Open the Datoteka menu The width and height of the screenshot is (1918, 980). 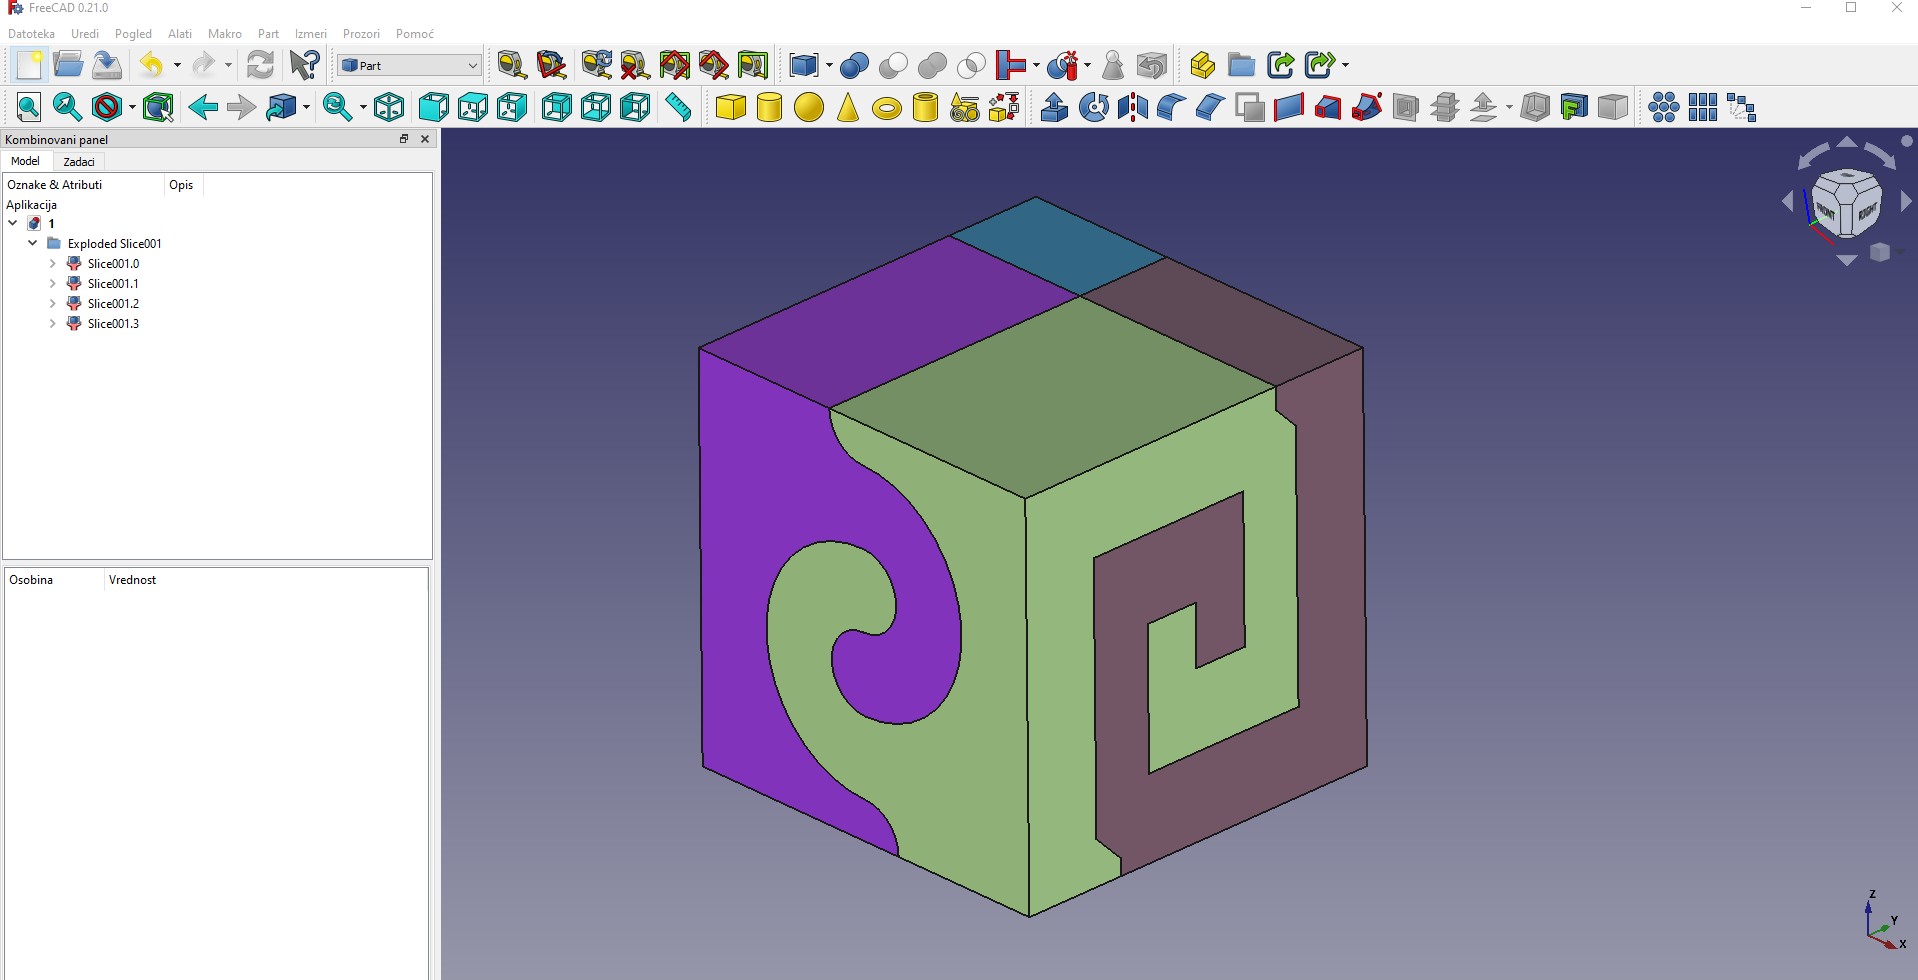(31, 34)
